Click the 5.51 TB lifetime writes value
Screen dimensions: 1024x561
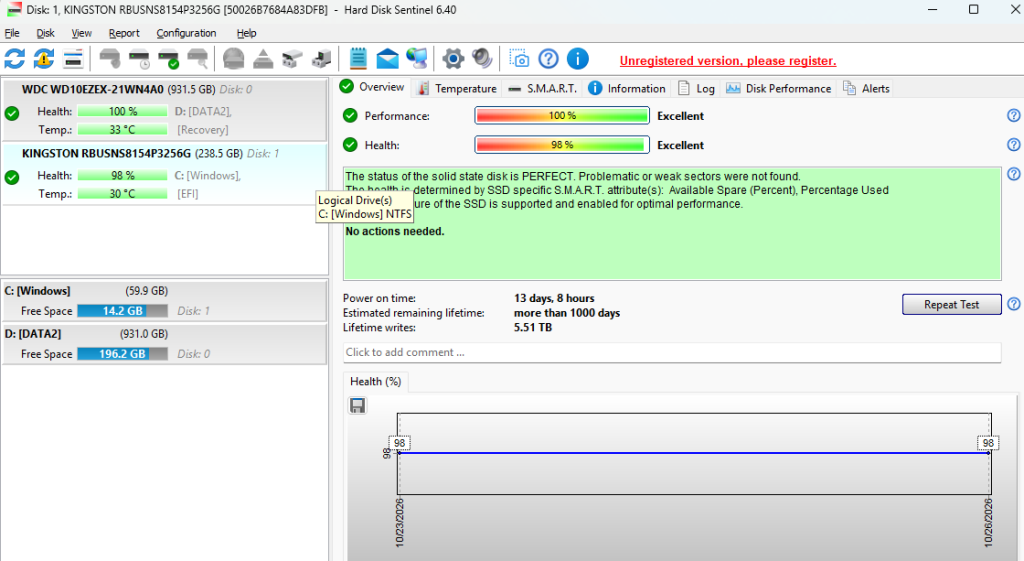[x=533, y=327]
